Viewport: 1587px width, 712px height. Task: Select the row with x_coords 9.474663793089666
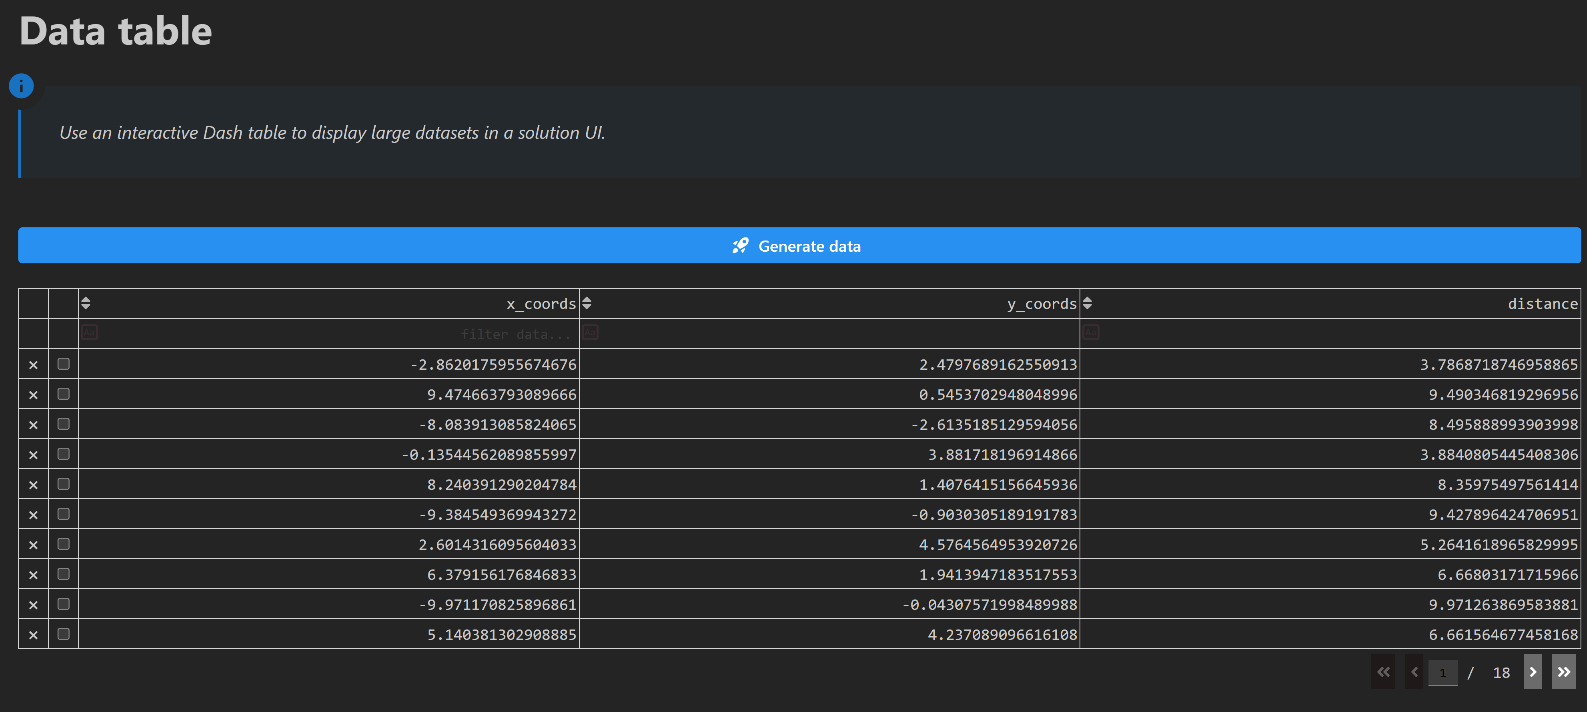tap(64, 394)
